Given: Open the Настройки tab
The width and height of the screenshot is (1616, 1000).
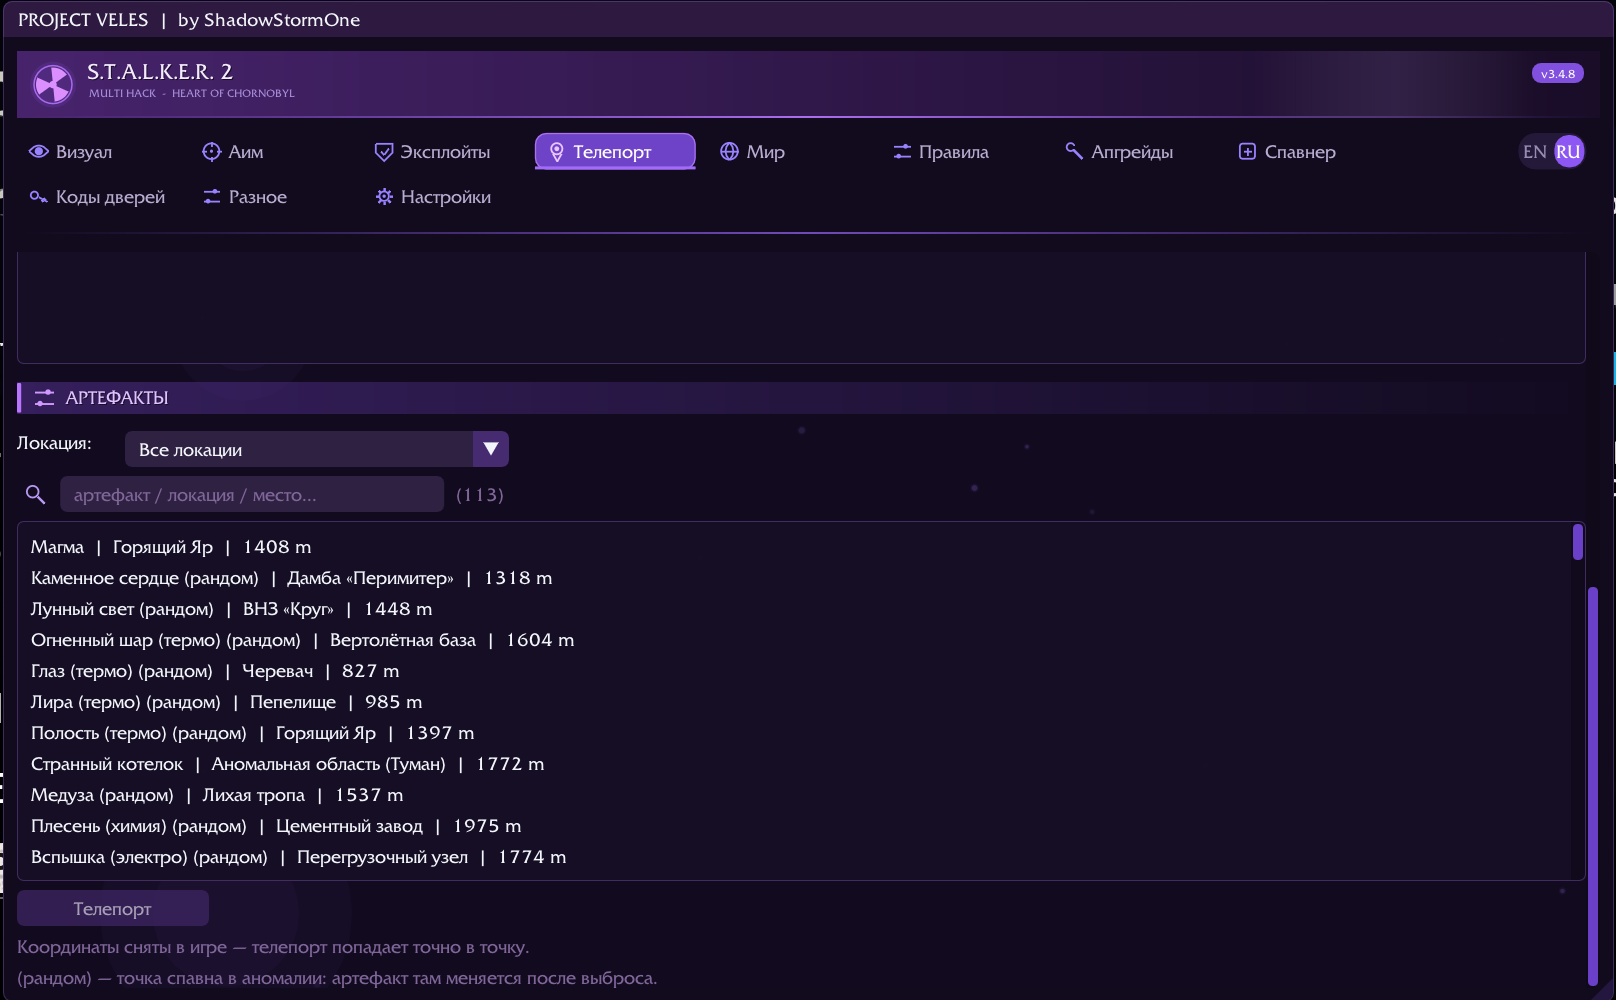Looking at the screenshot, I should point(448,197).
